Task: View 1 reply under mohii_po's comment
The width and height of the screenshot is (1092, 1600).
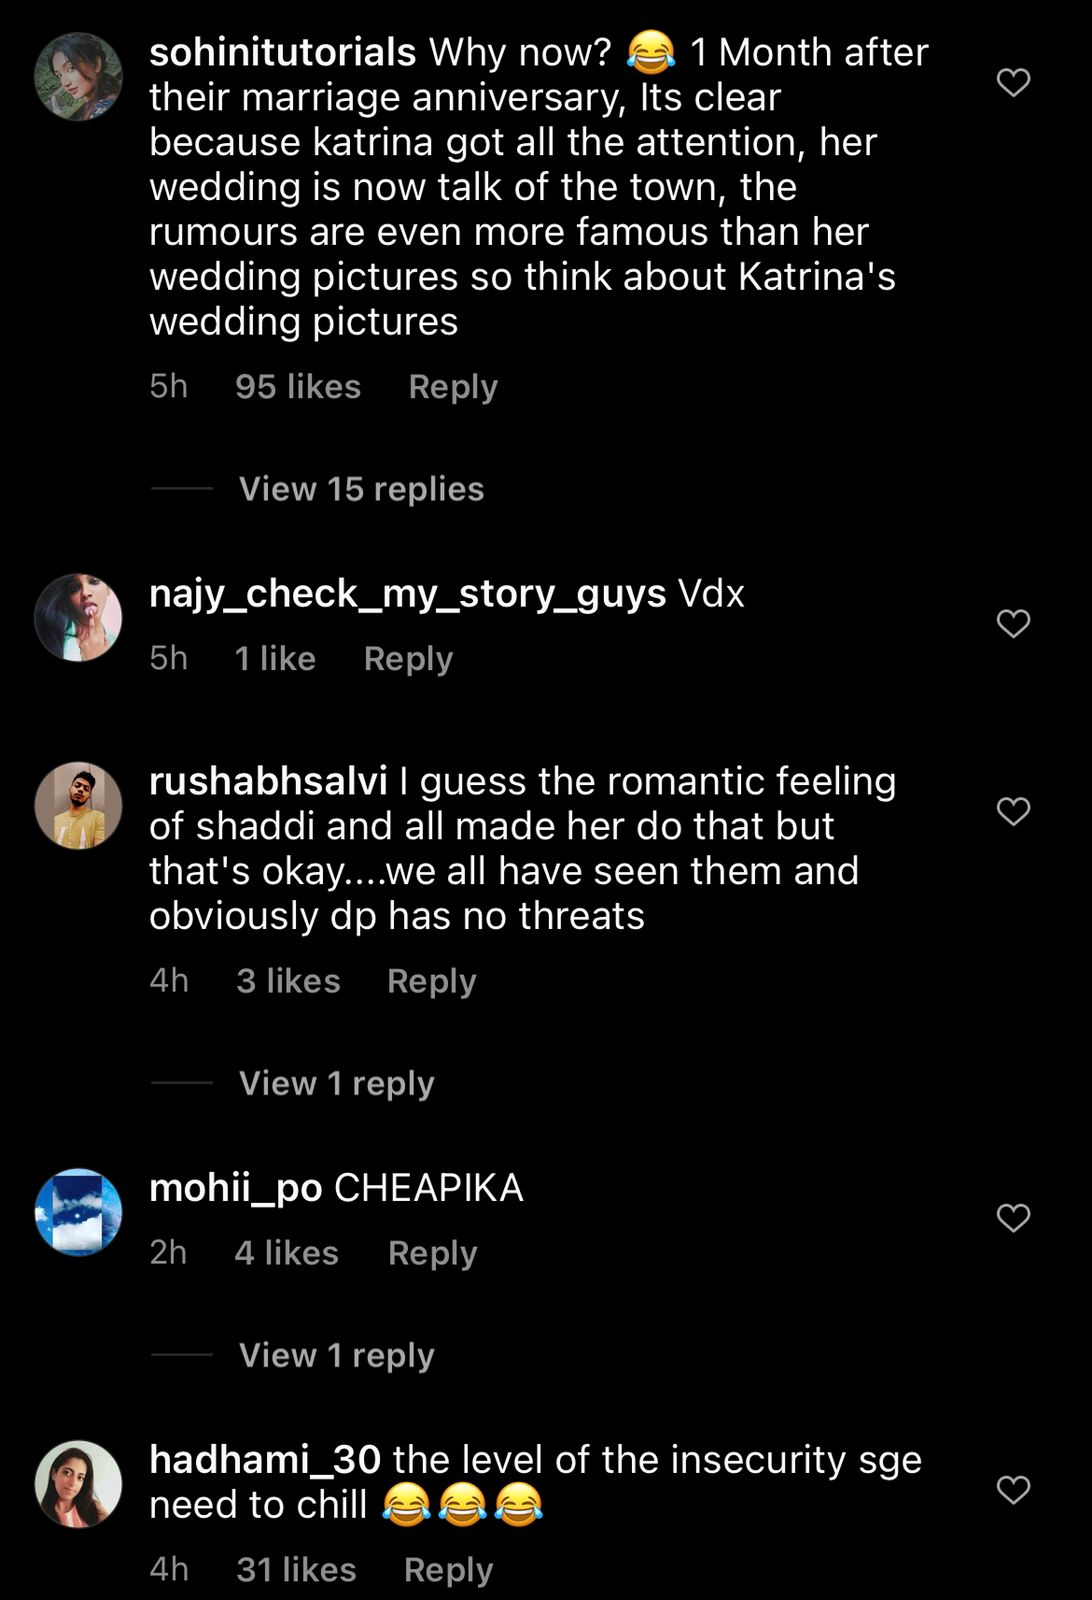Action: click(335, 1355)
